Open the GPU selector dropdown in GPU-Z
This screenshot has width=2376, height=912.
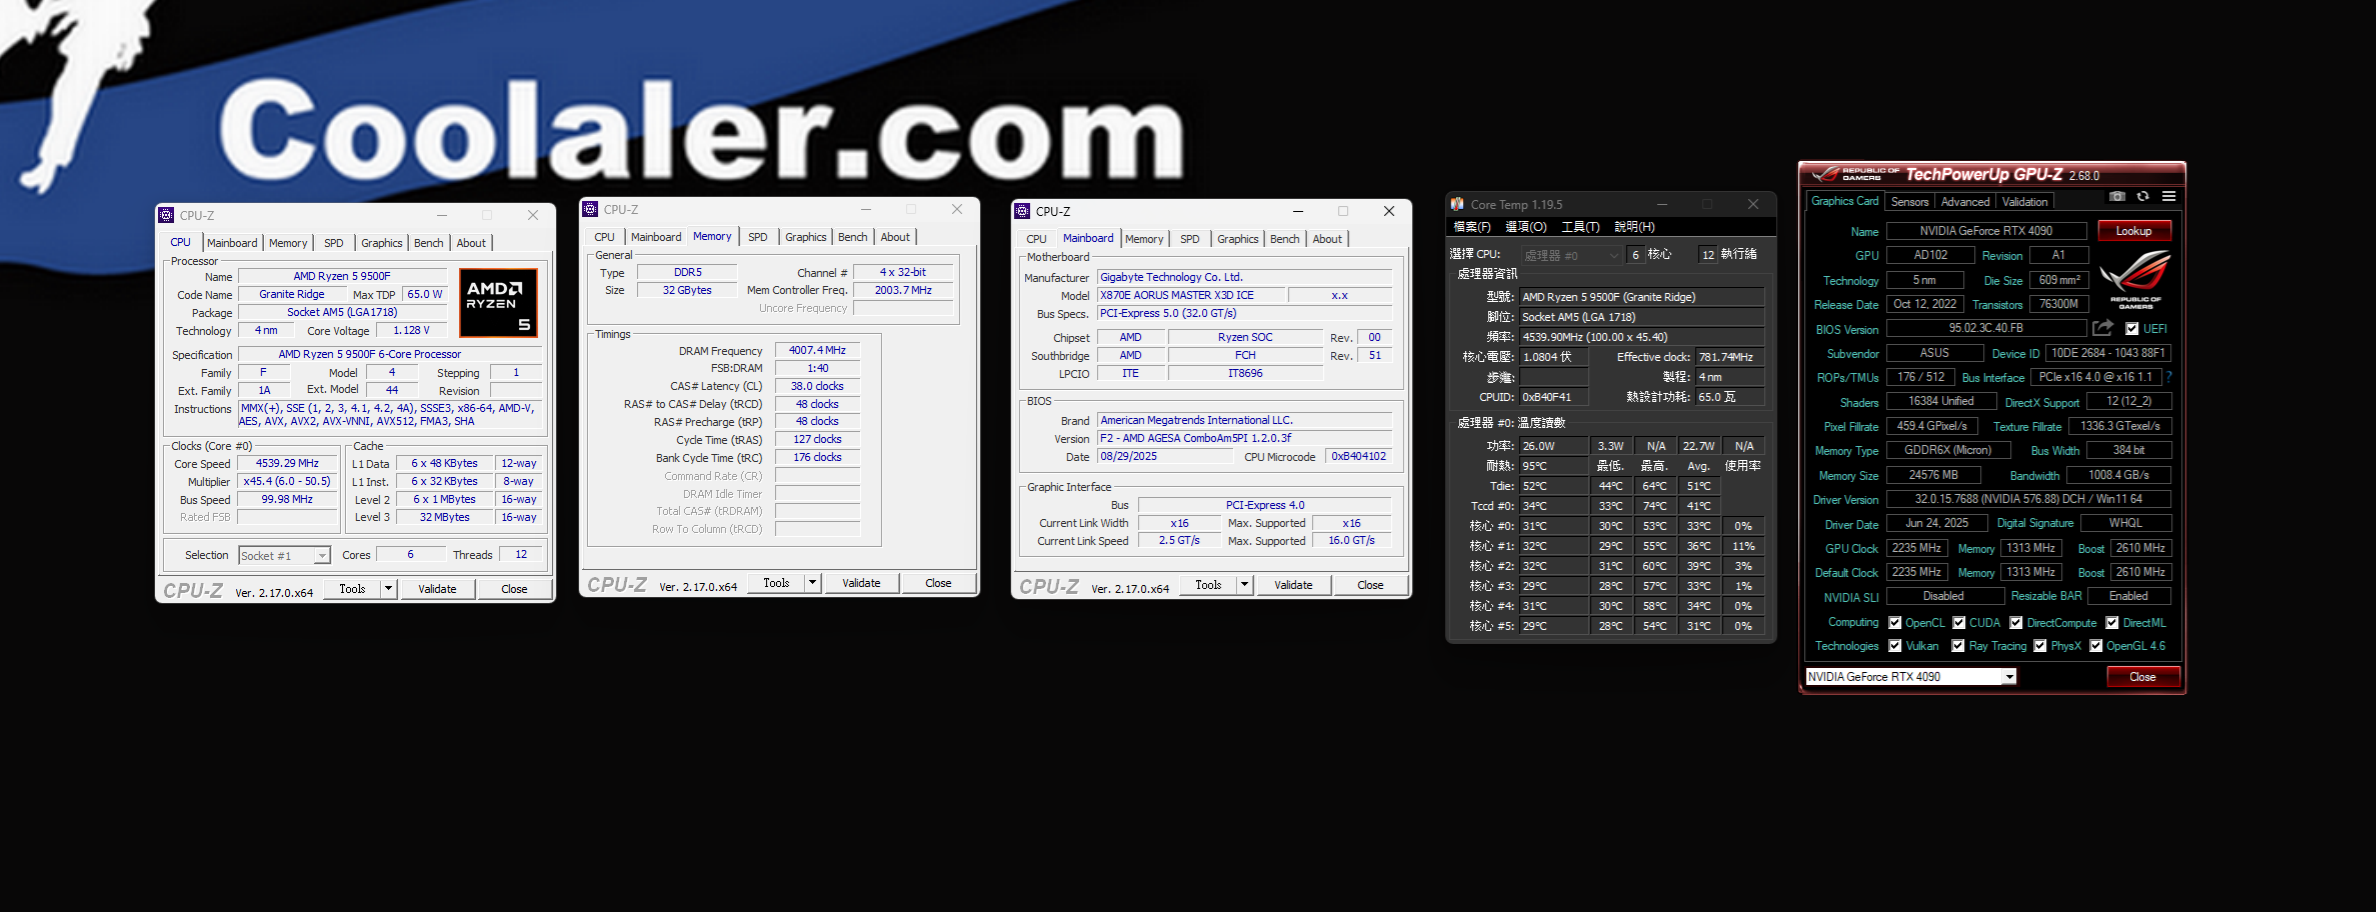pos(2009,677)
